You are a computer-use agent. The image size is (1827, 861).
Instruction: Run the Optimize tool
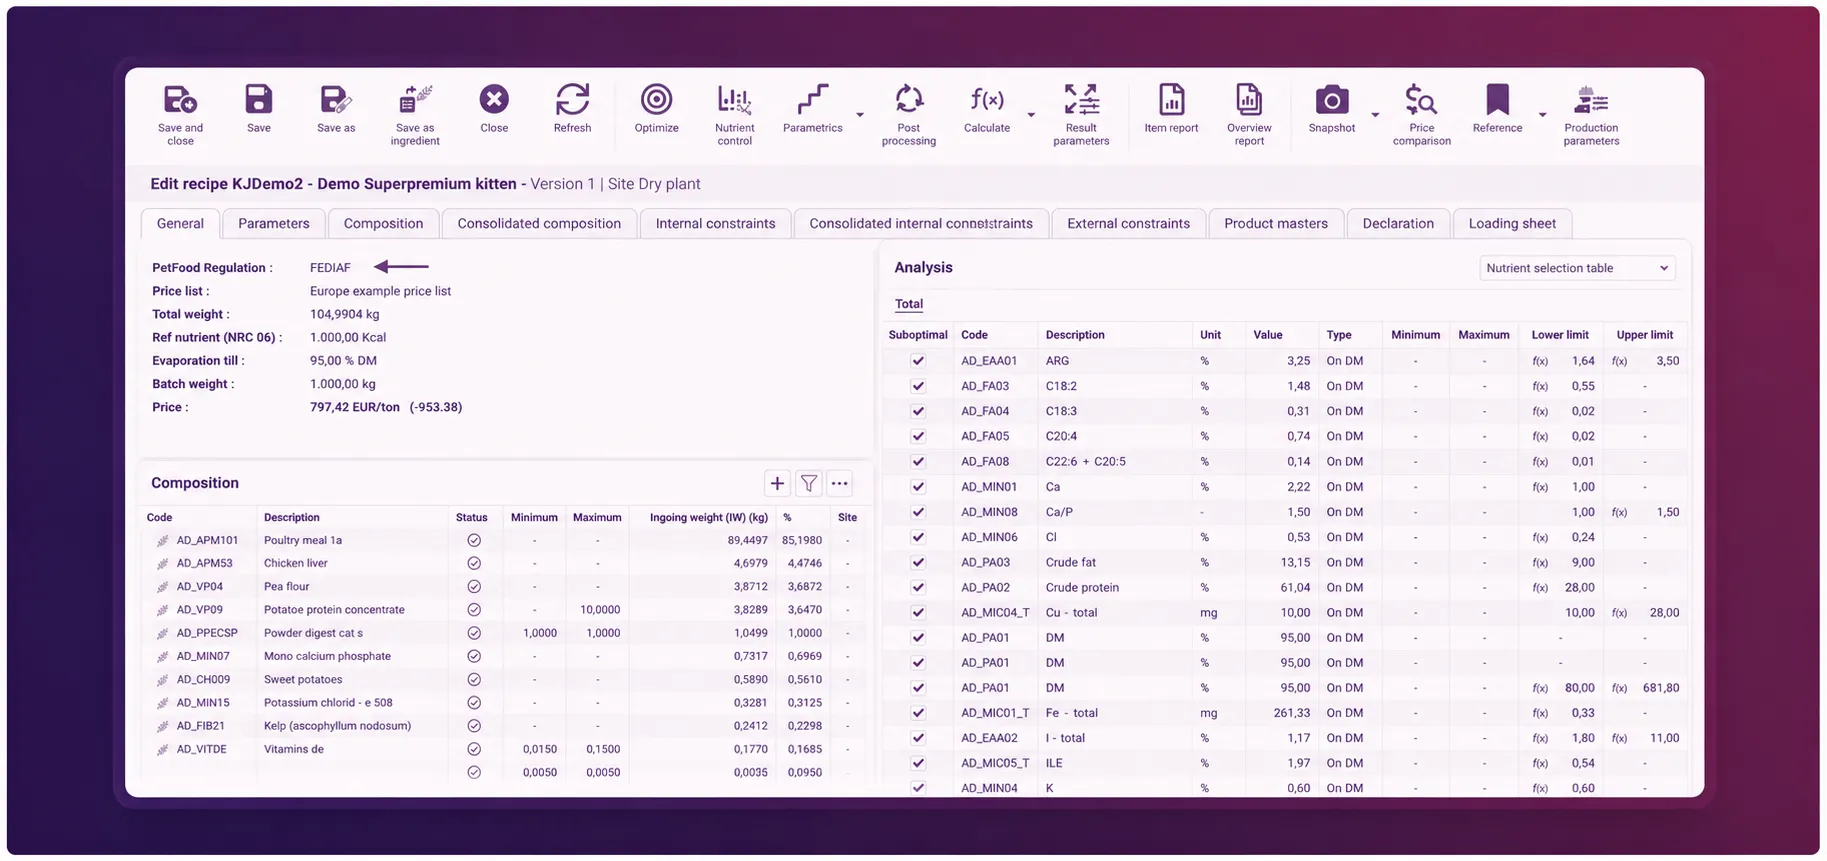click(x=656, y=99)
